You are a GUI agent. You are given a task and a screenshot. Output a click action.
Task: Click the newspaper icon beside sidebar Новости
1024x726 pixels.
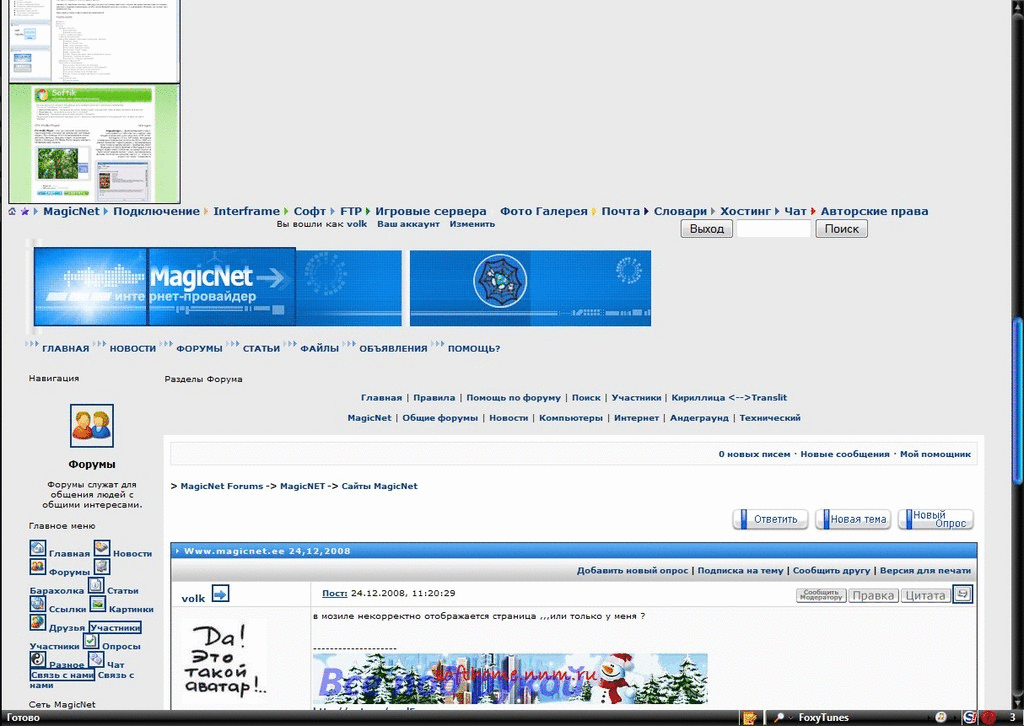click(x=101, y=548)
